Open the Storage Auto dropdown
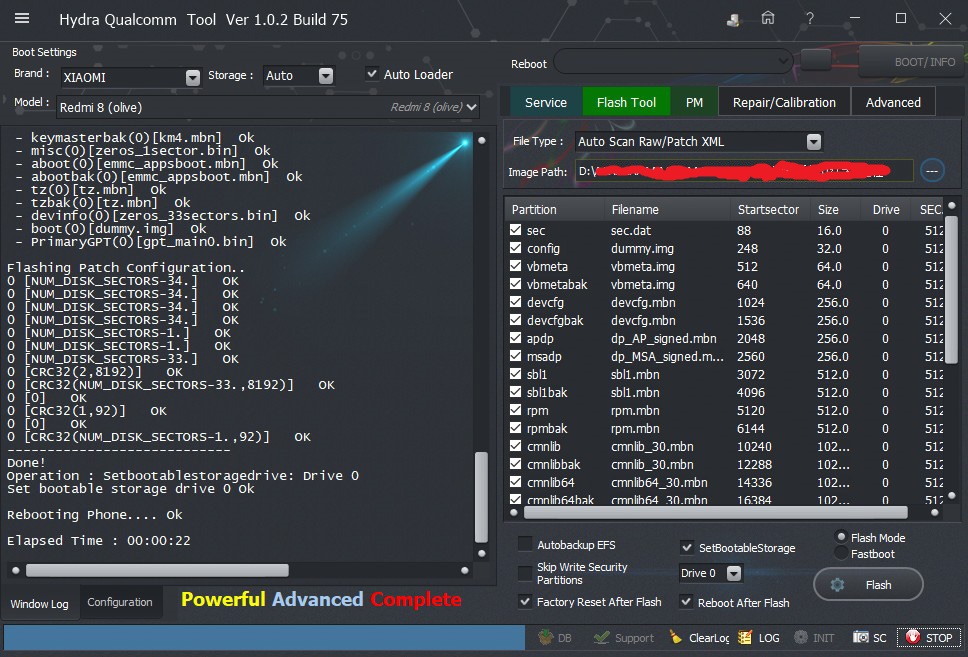The image size is (968, 657). tap(326, 75)
